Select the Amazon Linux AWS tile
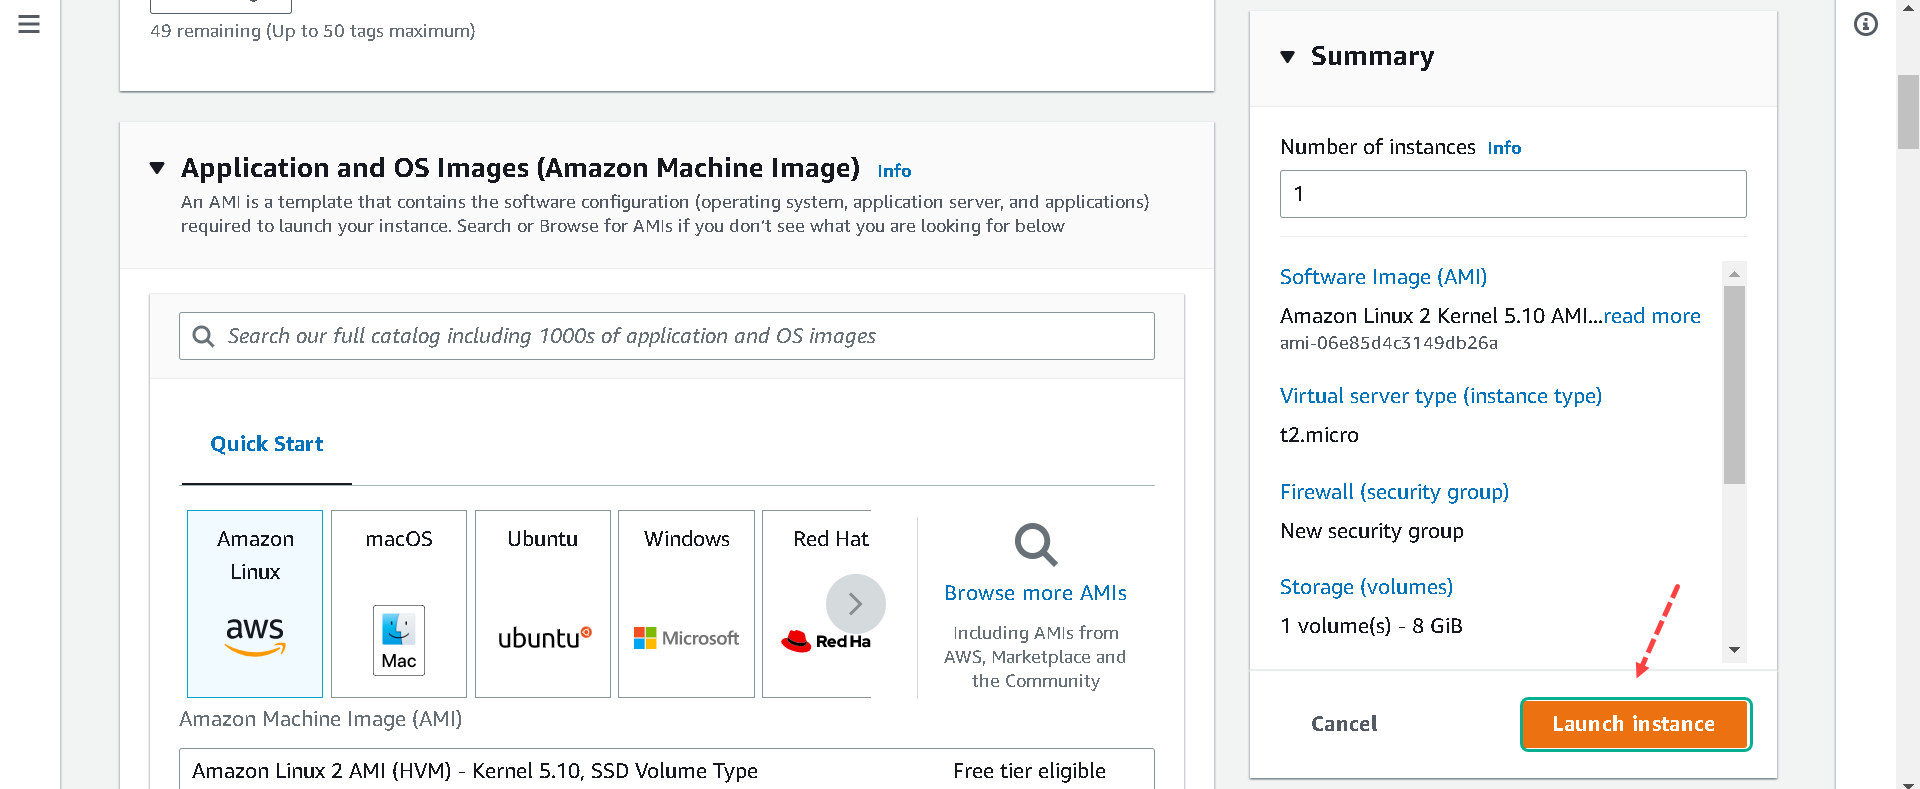The height and width of the screenshot is (789, 1920). pos(255,604)
